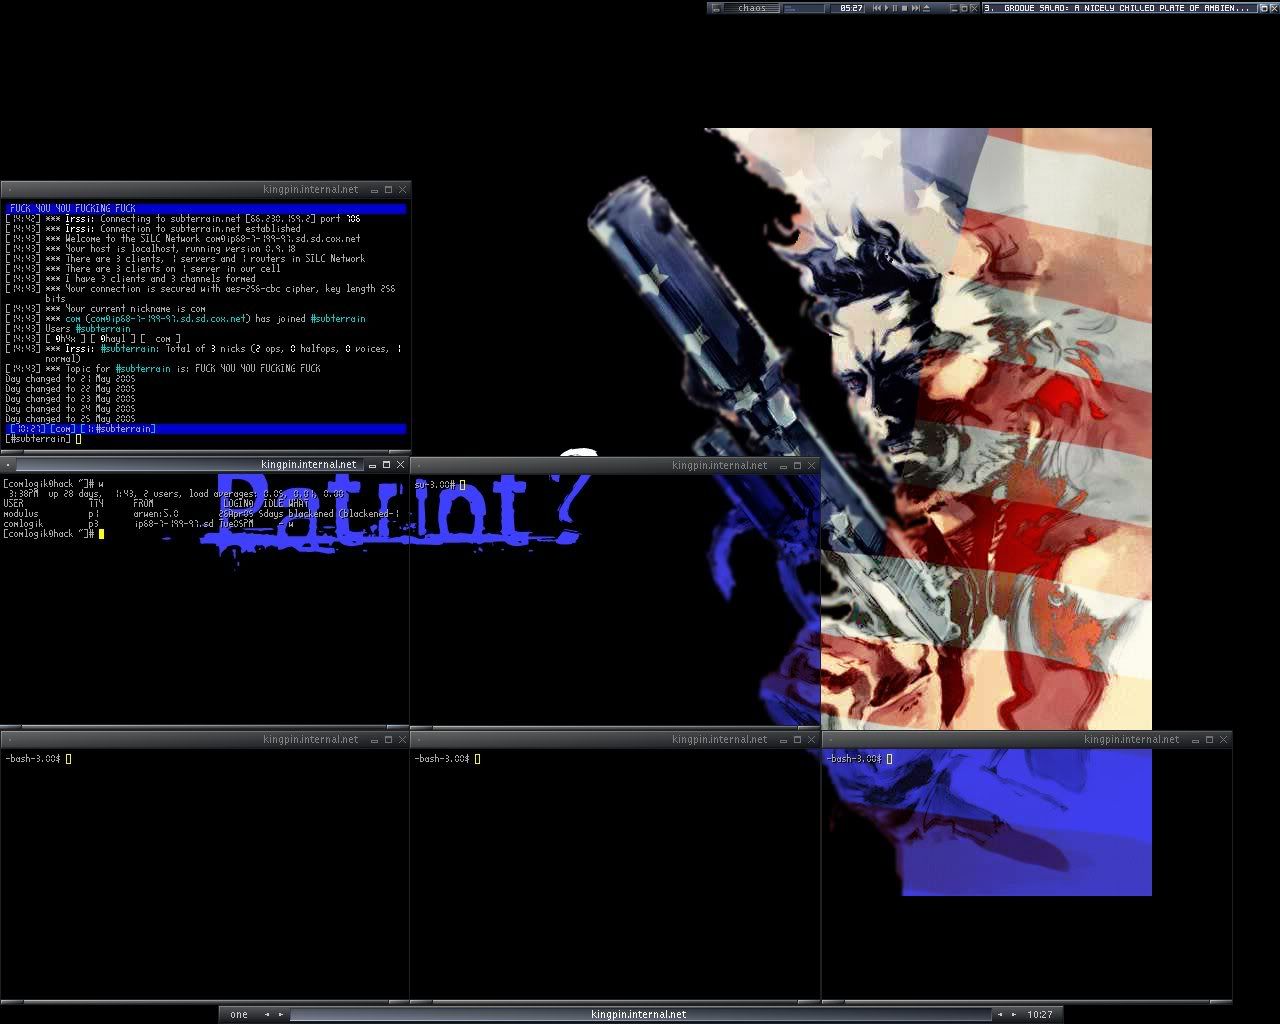Toggle windowshade mode on the music player
Screen dimensions: 1280x1024
[x=963, y=8]
